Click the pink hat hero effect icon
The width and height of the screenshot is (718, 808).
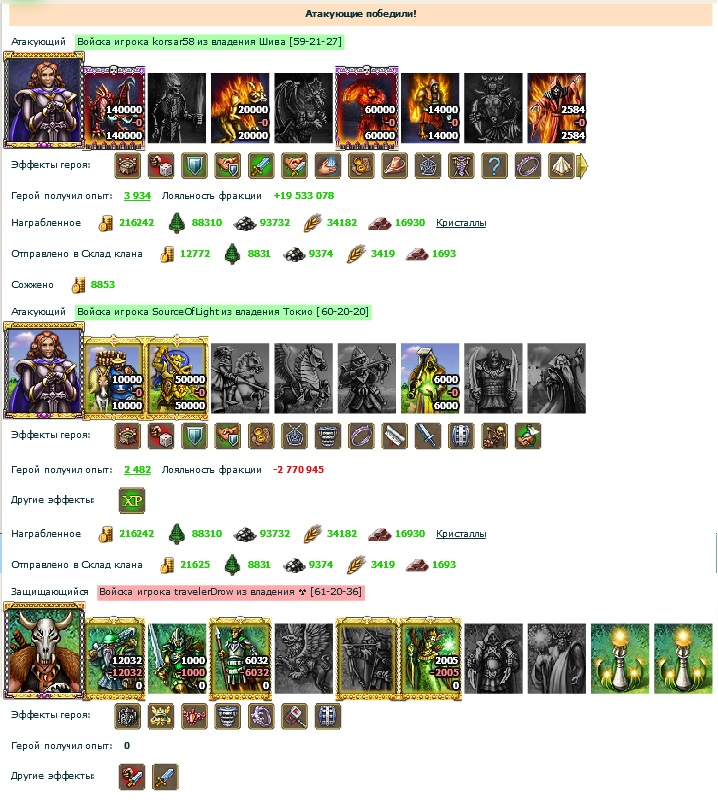(x=394, y=166)
